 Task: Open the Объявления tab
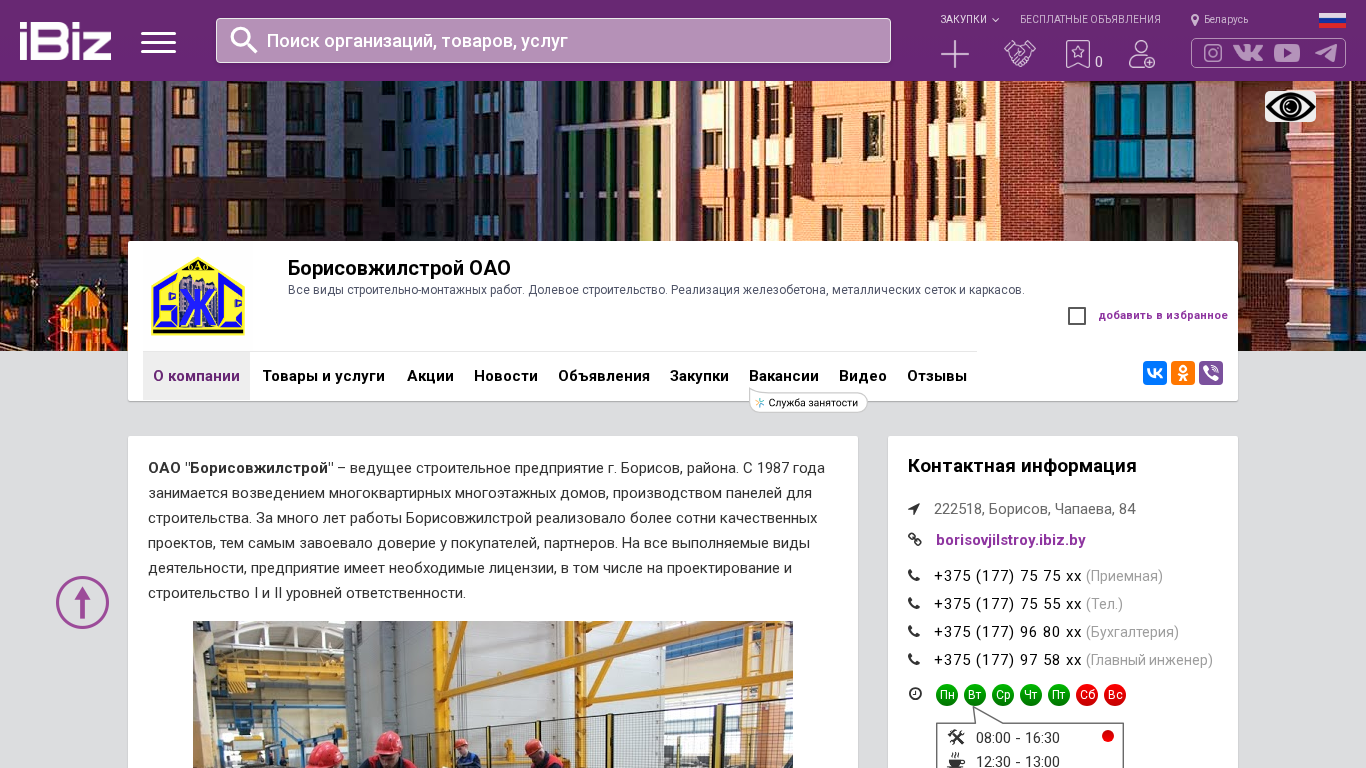(x=604, y=376)
